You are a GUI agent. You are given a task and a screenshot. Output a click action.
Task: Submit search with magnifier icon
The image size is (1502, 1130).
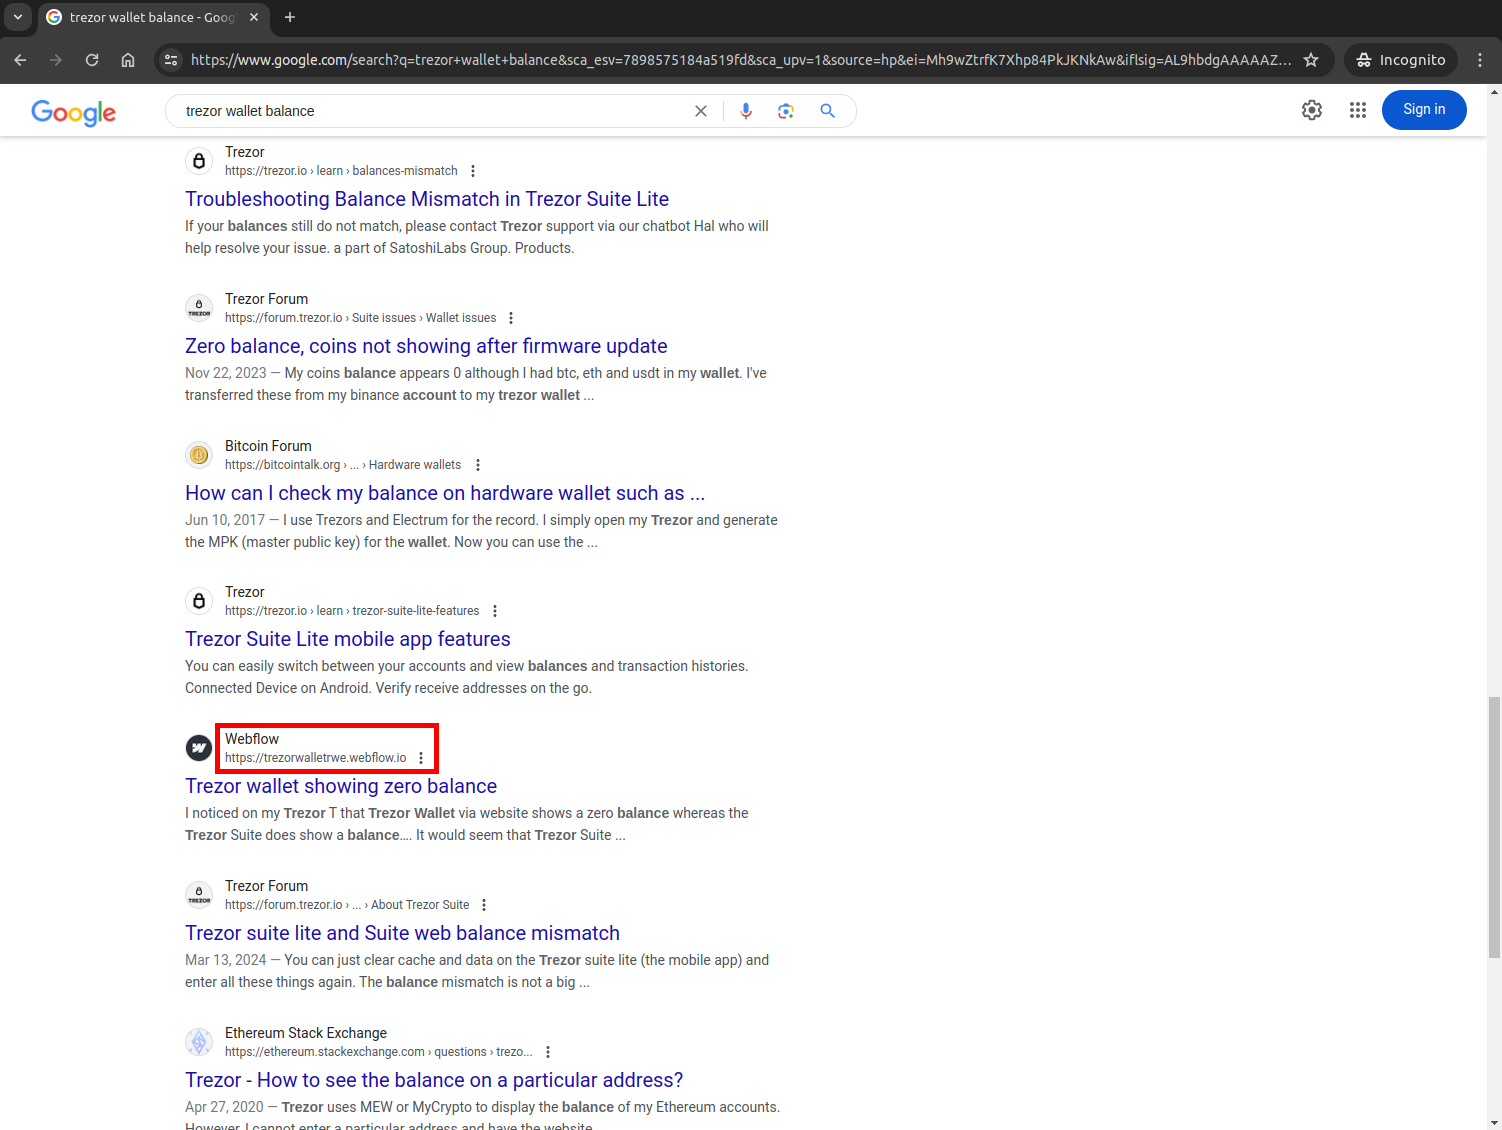click(827, 111)
